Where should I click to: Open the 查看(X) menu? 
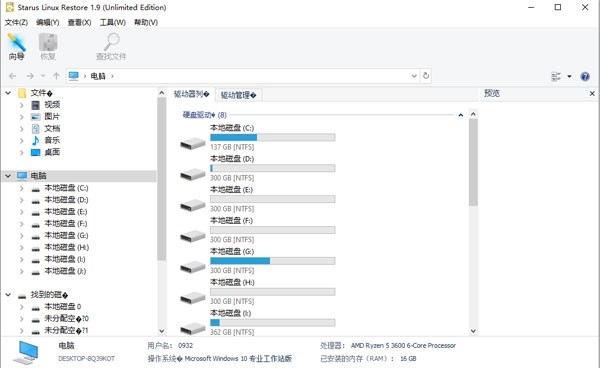click(x=79, y=22)
